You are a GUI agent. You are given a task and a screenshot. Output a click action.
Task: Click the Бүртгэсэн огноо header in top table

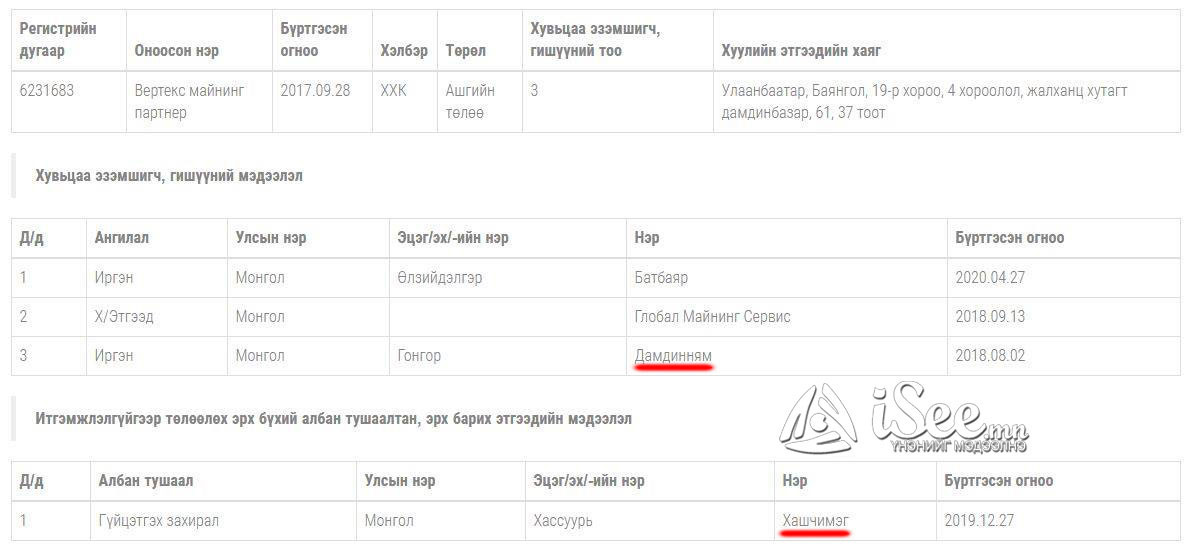[313, 40]
